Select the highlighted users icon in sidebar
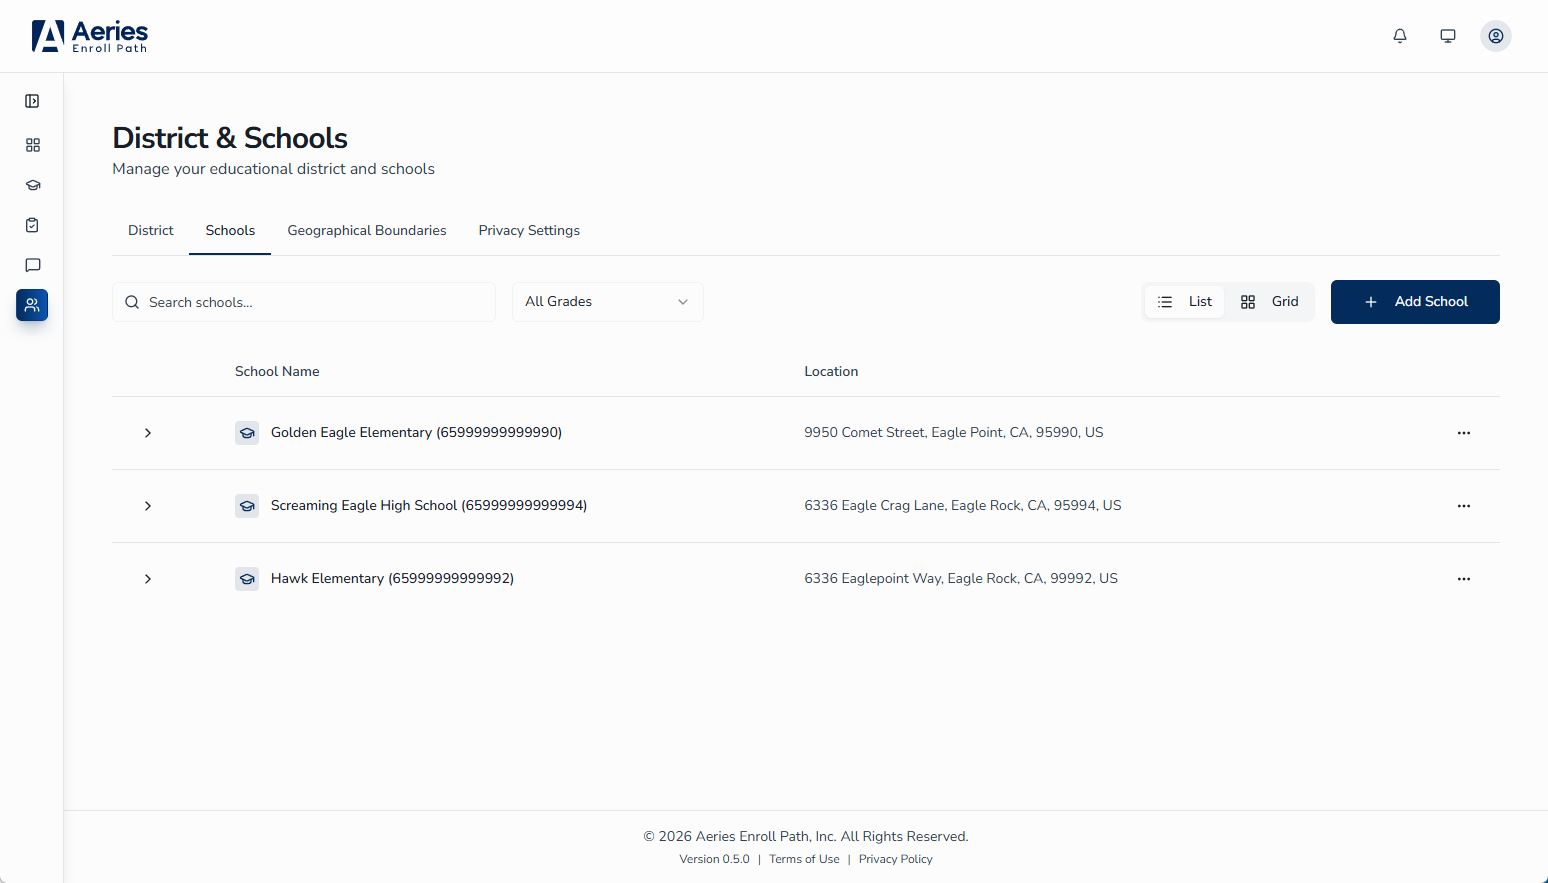This screenshot has height=883, width=1548. pyautogui.click(x=32, y=305)
